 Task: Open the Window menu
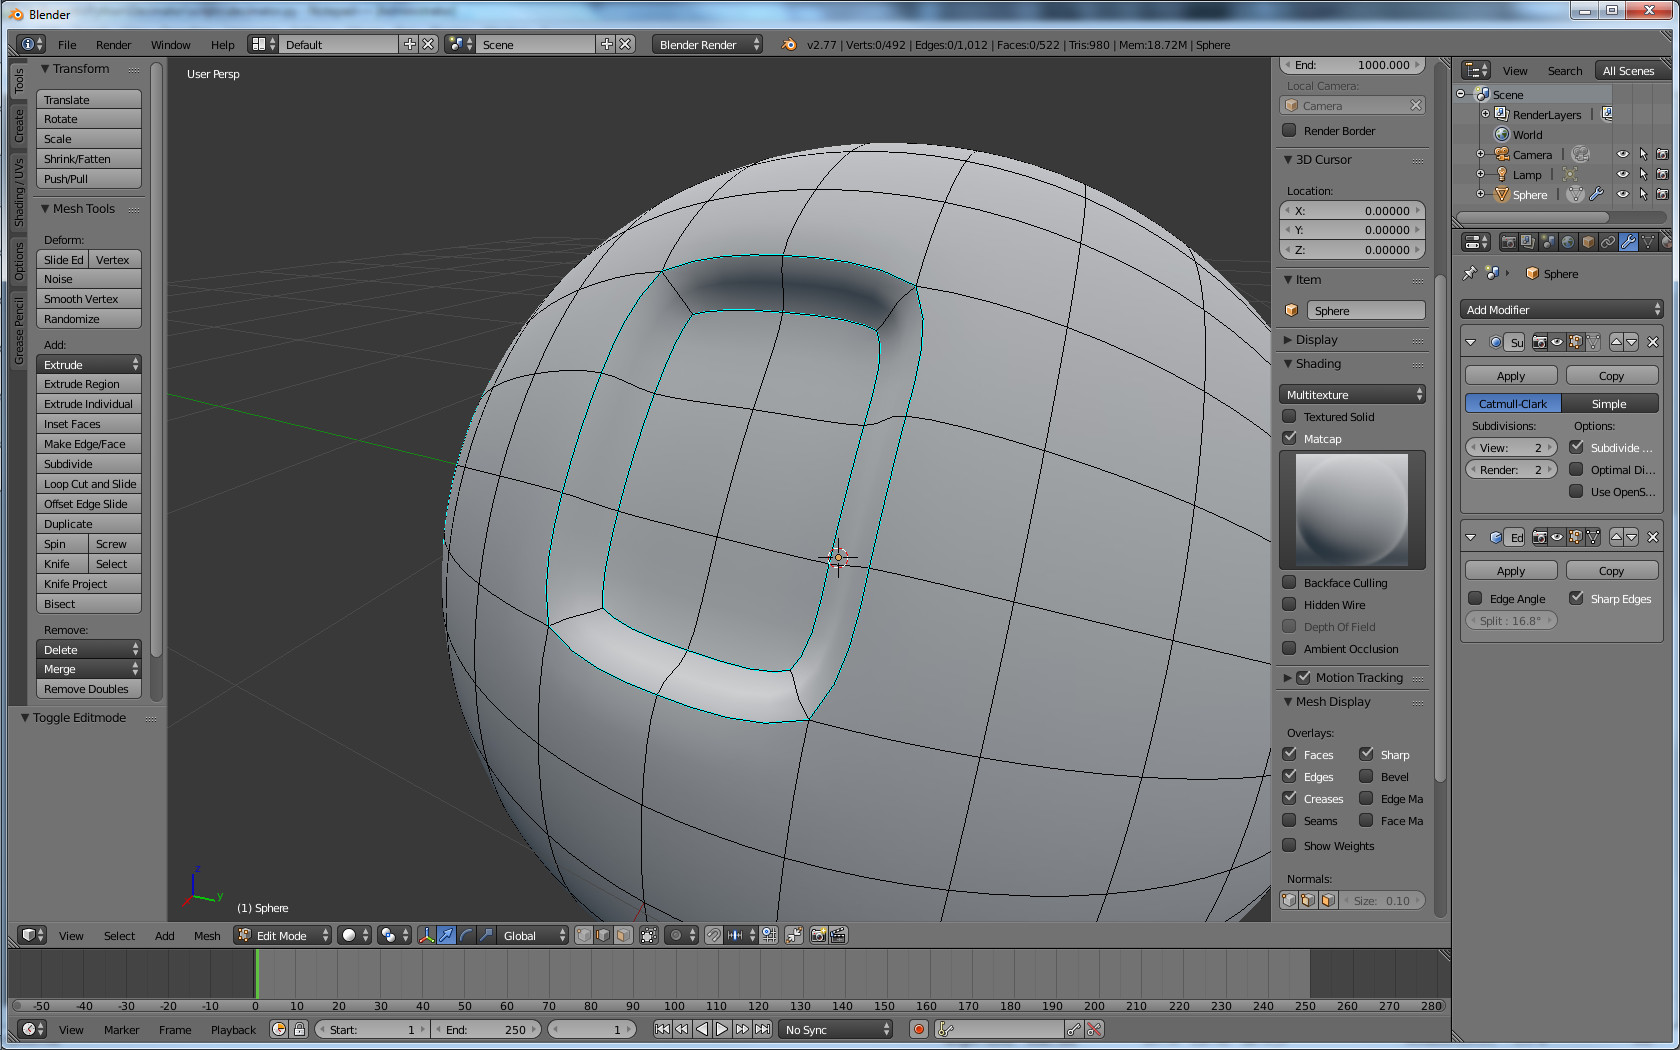tap(170, 45)
